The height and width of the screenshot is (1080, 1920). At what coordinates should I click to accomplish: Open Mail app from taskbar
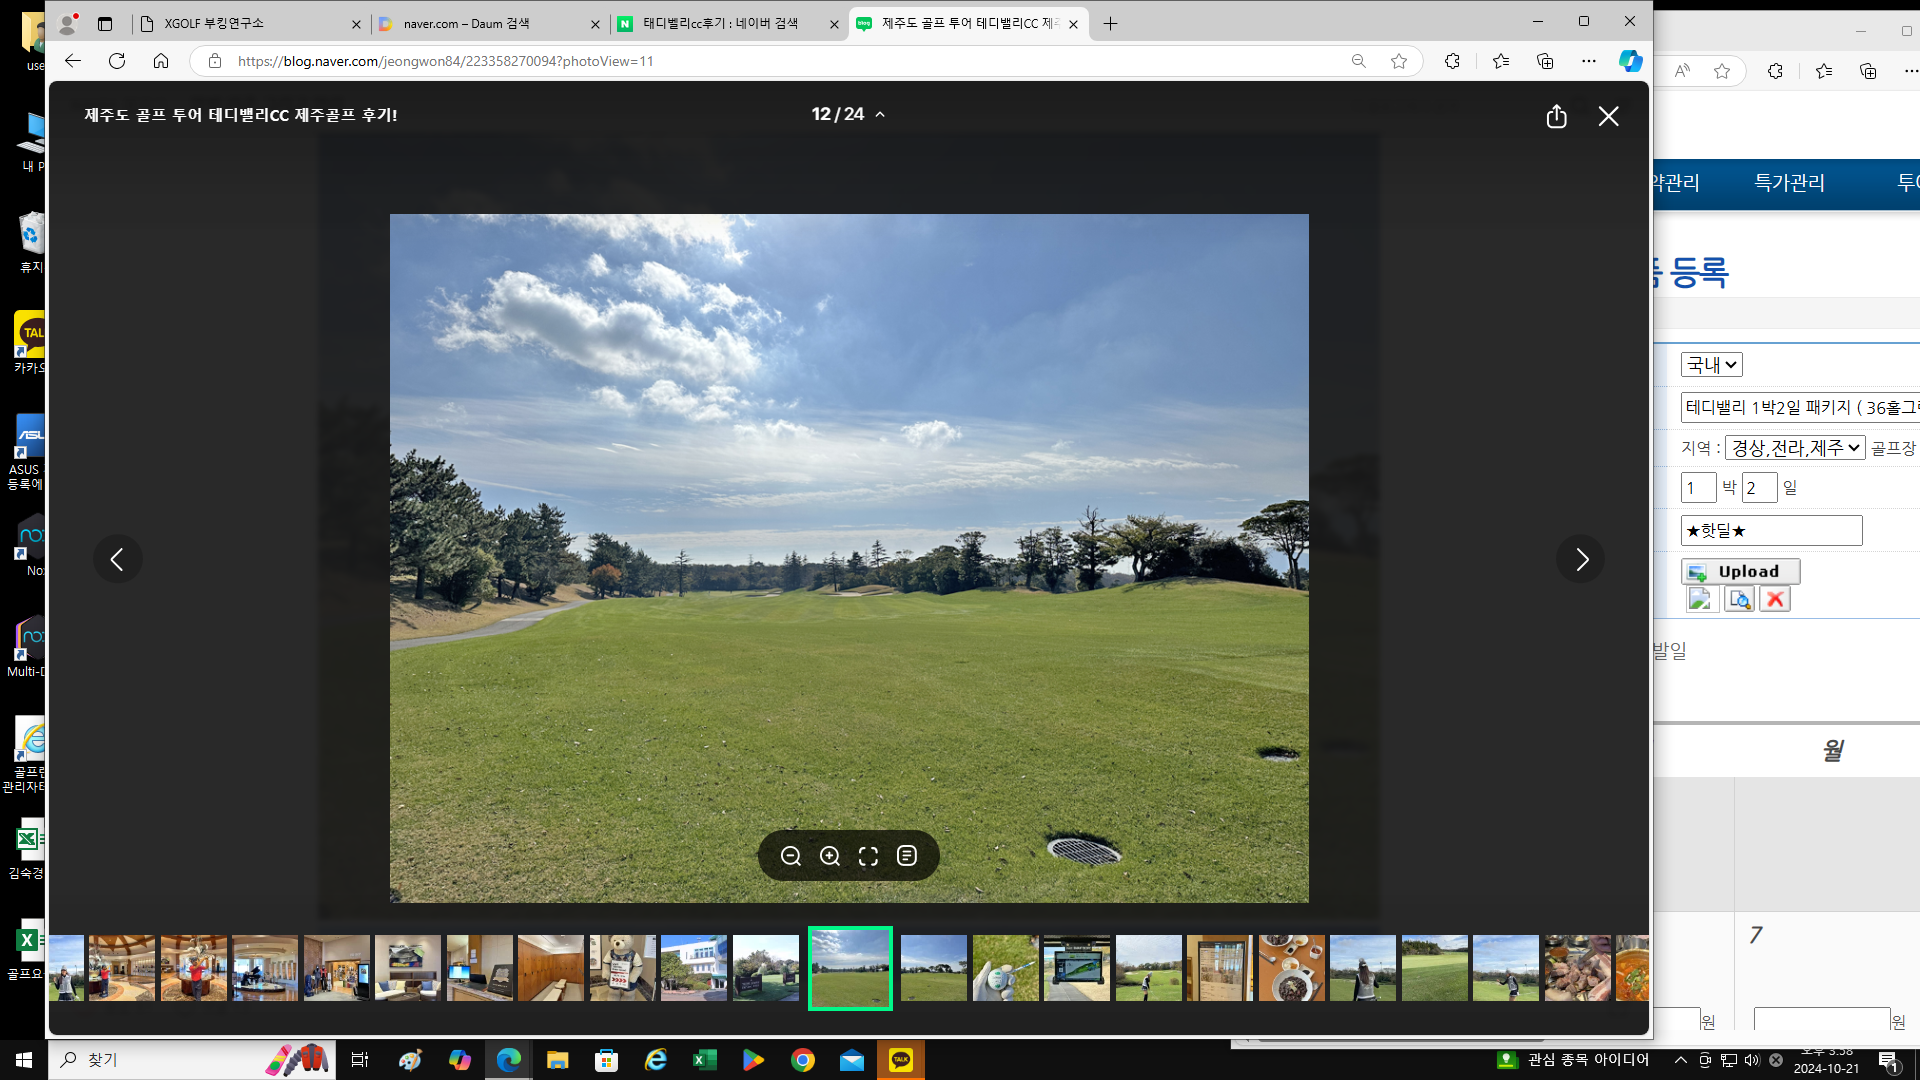[x=852, y=1060]
